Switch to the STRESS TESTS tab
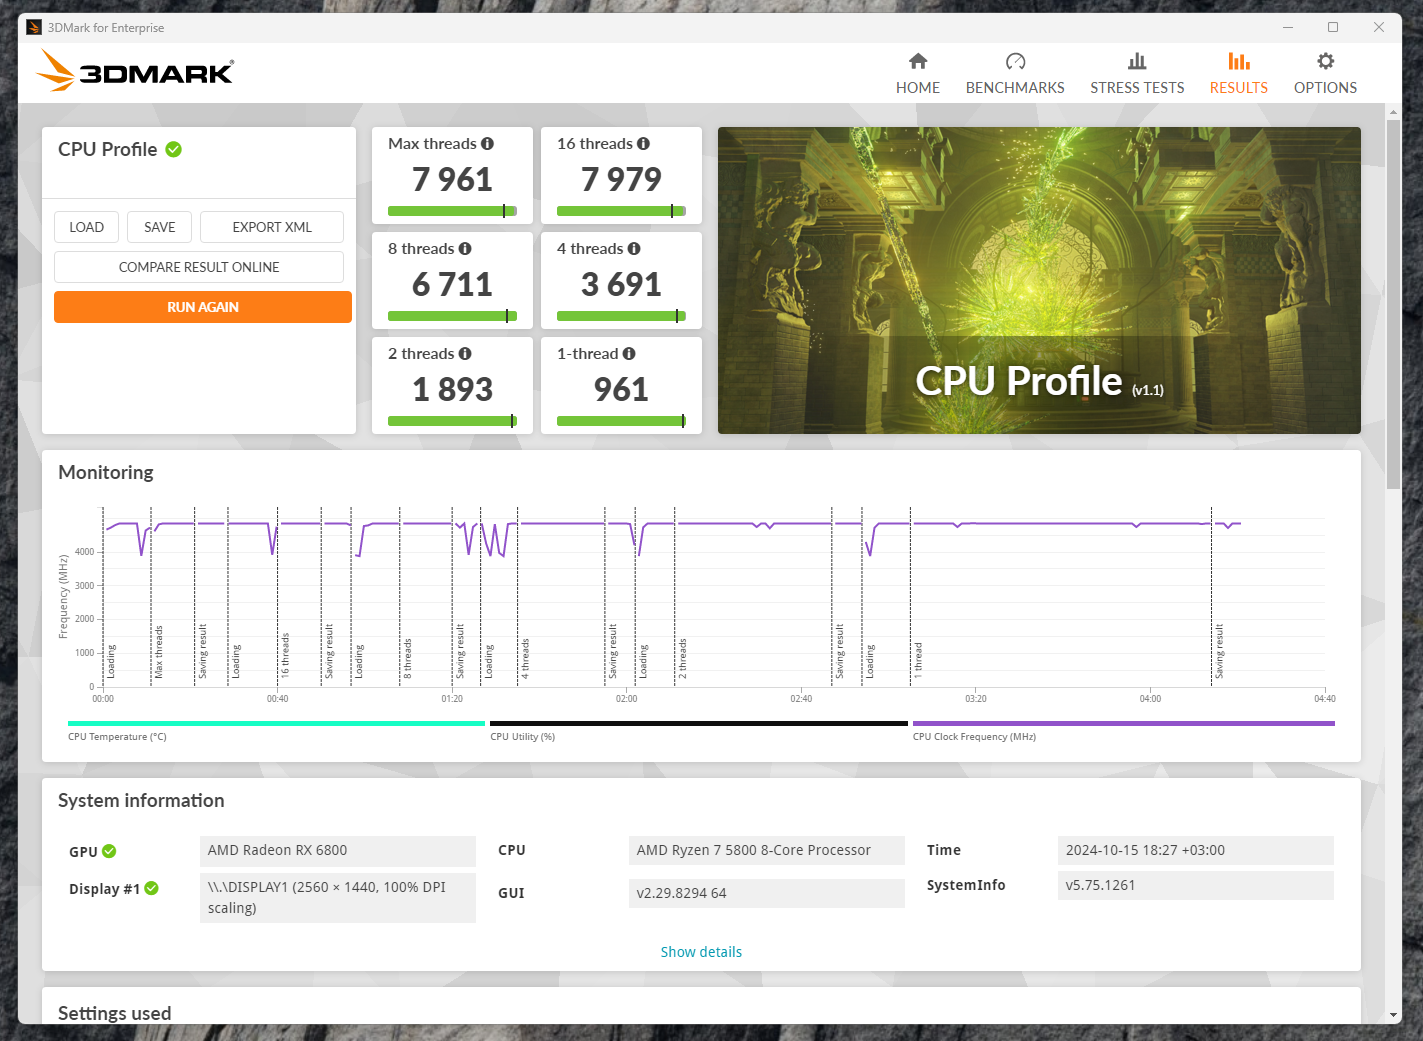1423x1041 pixels. (x=1137, y=74)
